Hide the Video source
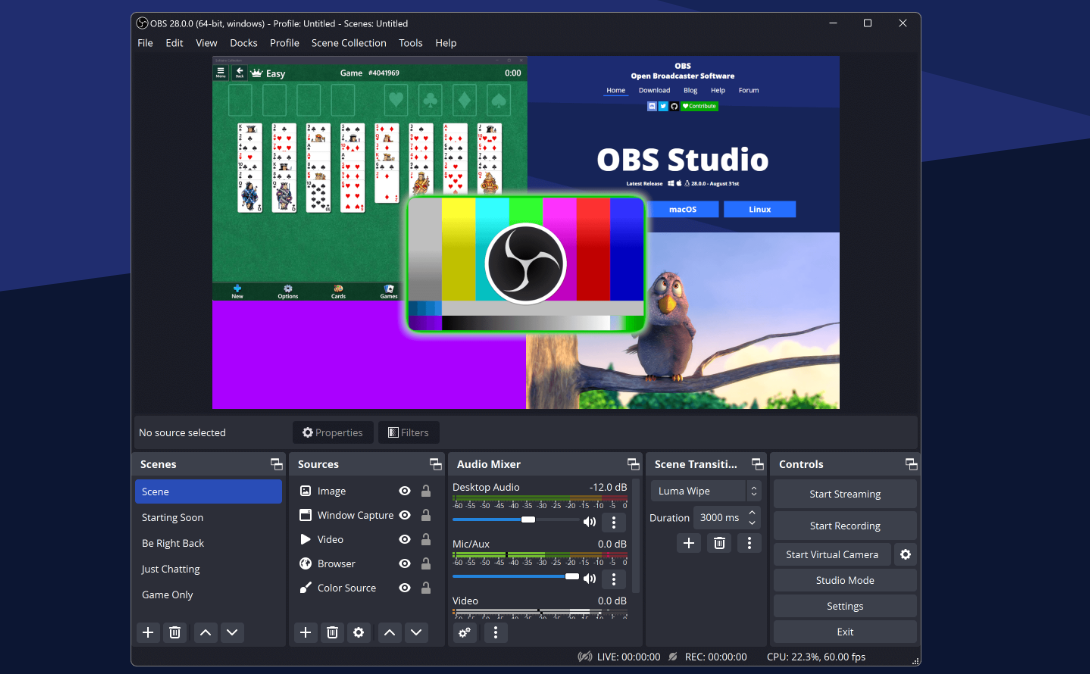The width and height of the screenshot is (1090, 674). click(x=405, y=539)
